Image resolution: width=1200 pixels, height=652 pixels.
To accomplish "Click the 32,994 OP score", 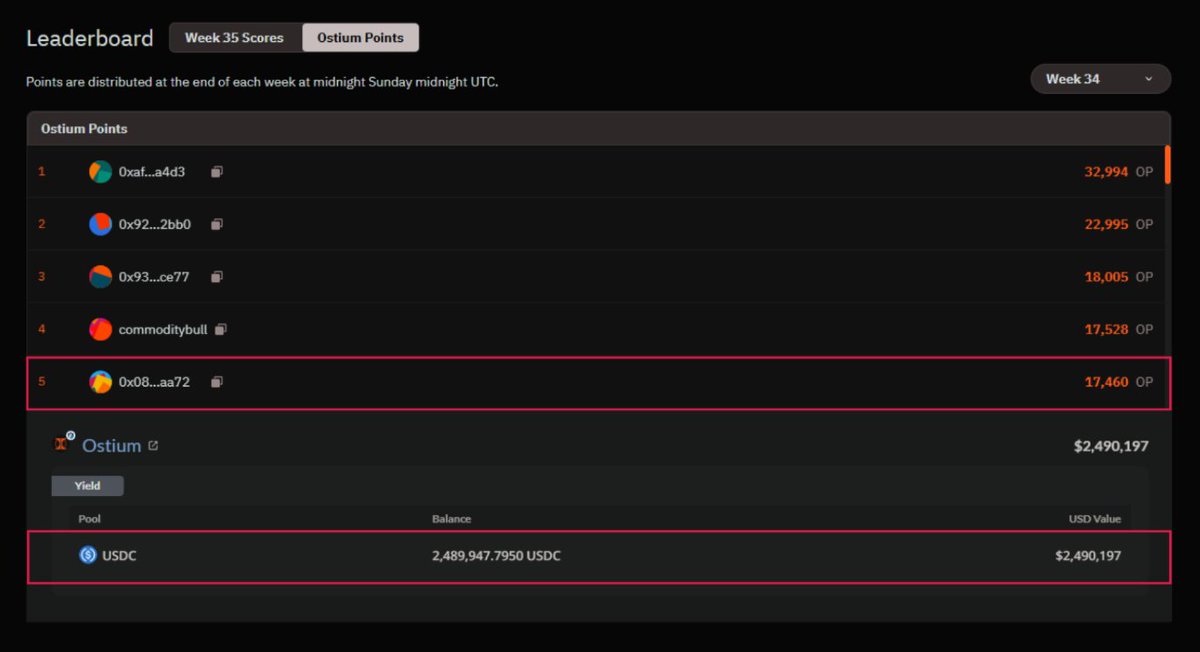I will [1118, 172].
